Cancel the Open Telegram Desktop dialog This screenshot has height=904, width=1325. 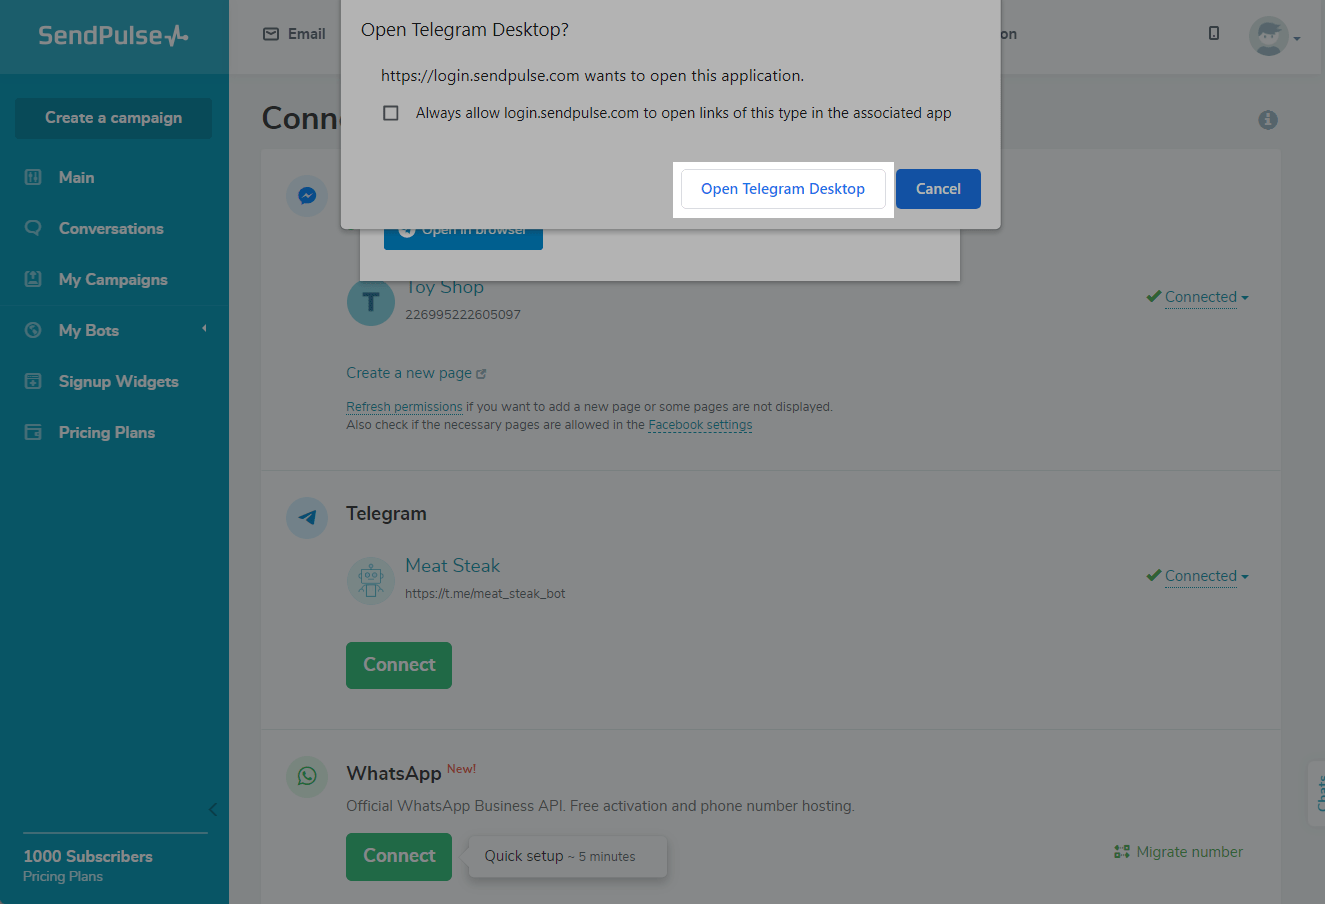[937, 189]
